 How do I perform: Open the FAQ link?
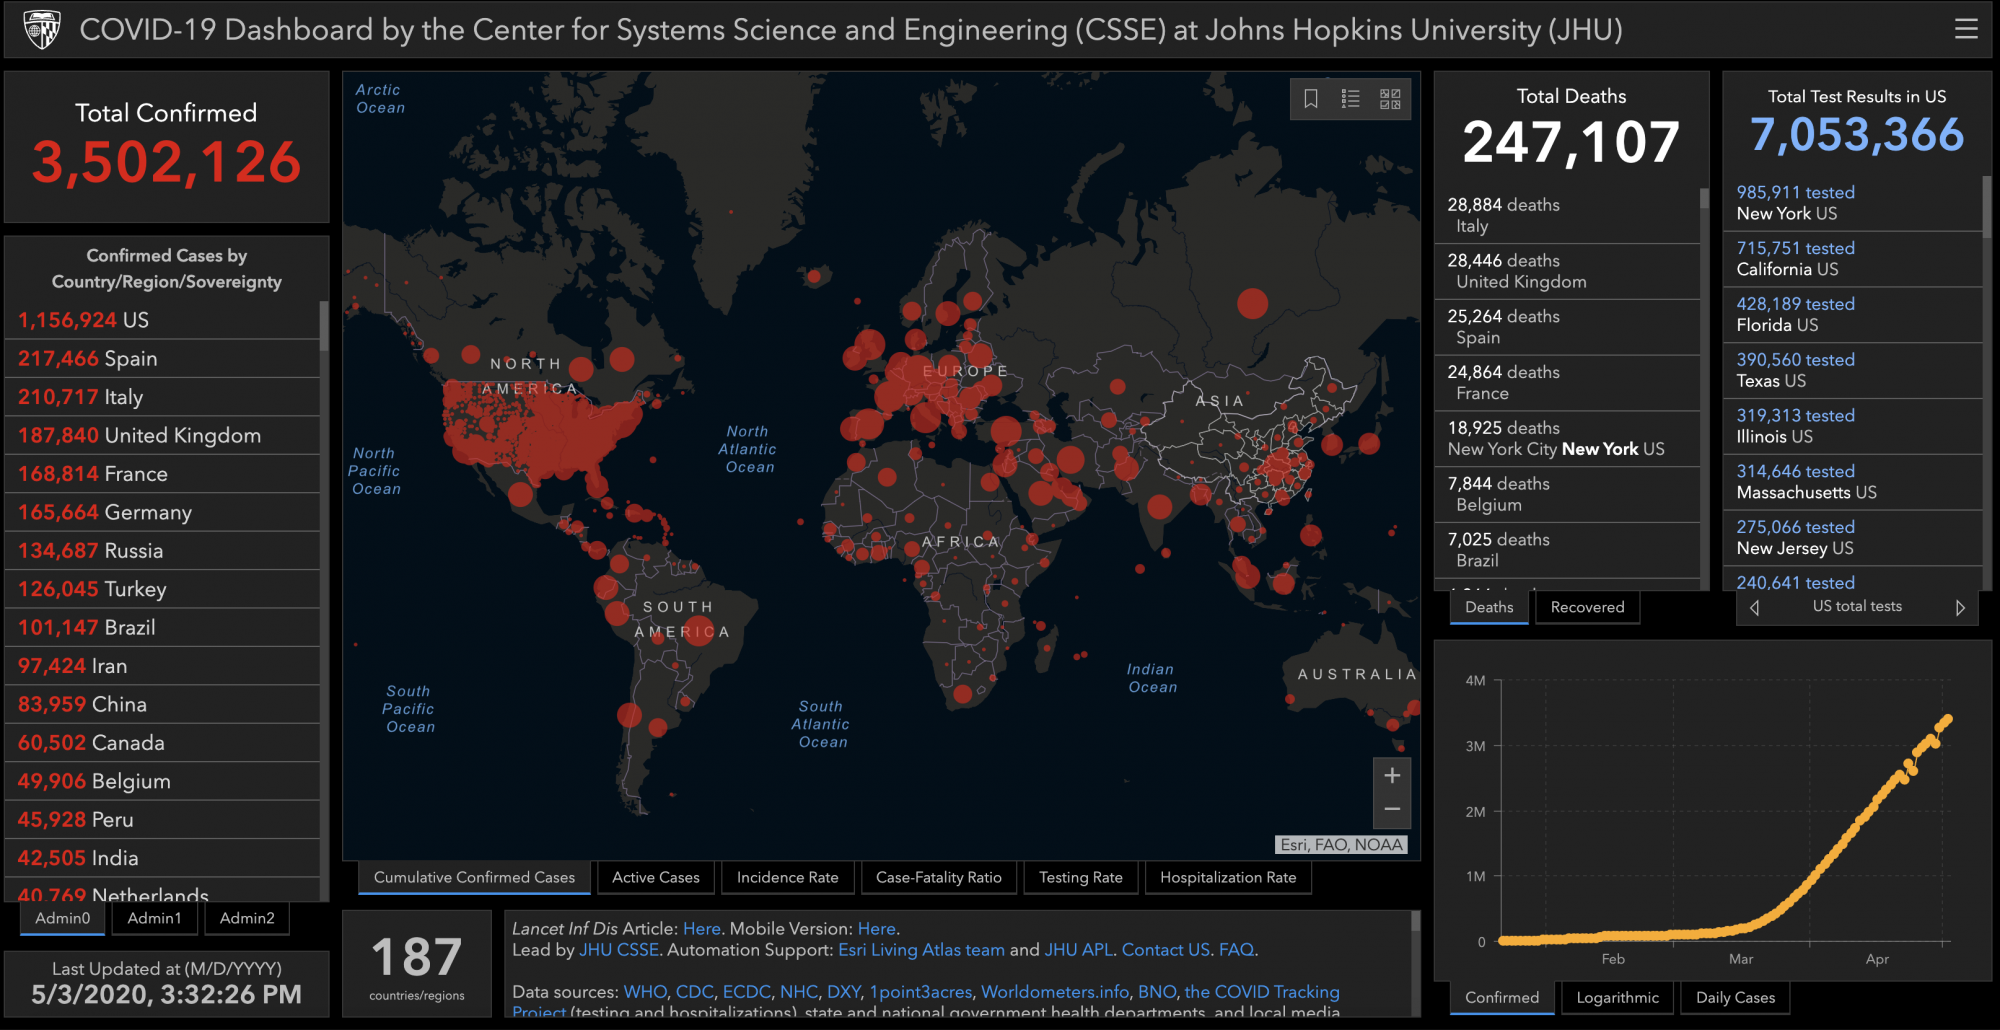[1236, 949]
